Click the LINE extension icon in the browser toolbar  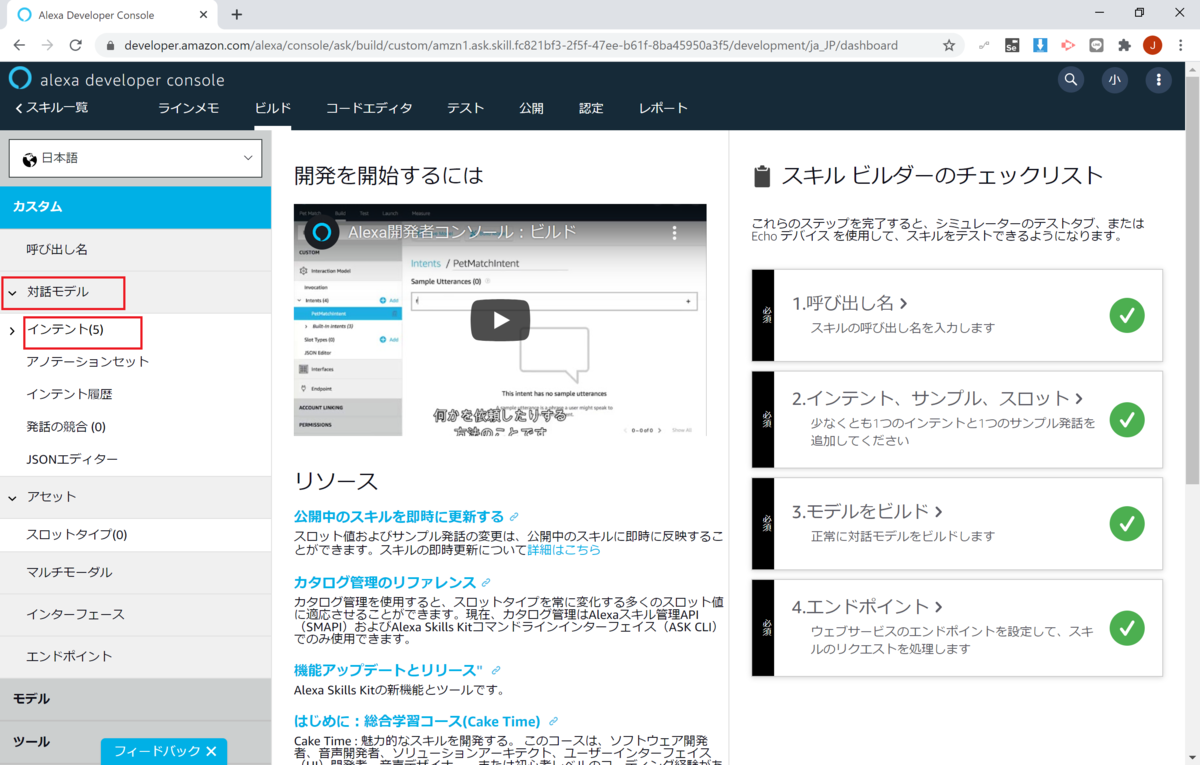pos(1096,45)
